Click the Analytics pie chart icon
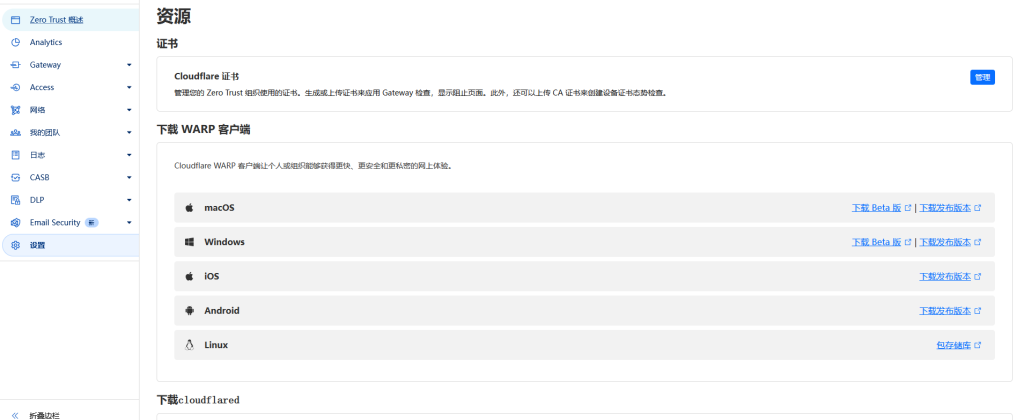Viewport: 1024px width, 420px height. [x=16, y=42]
